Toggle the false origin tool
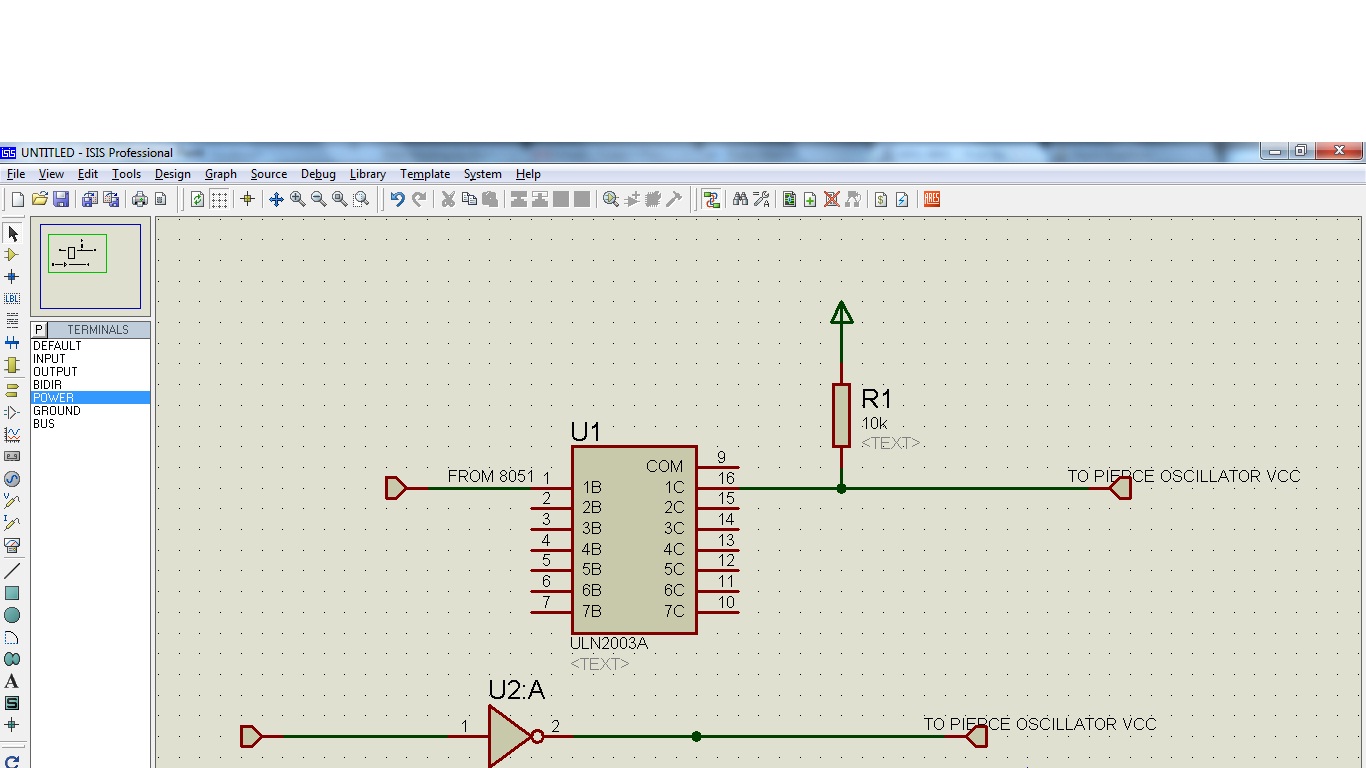Image resolution: width=1366 pixels, height=768 pixels. click(247, 200)
